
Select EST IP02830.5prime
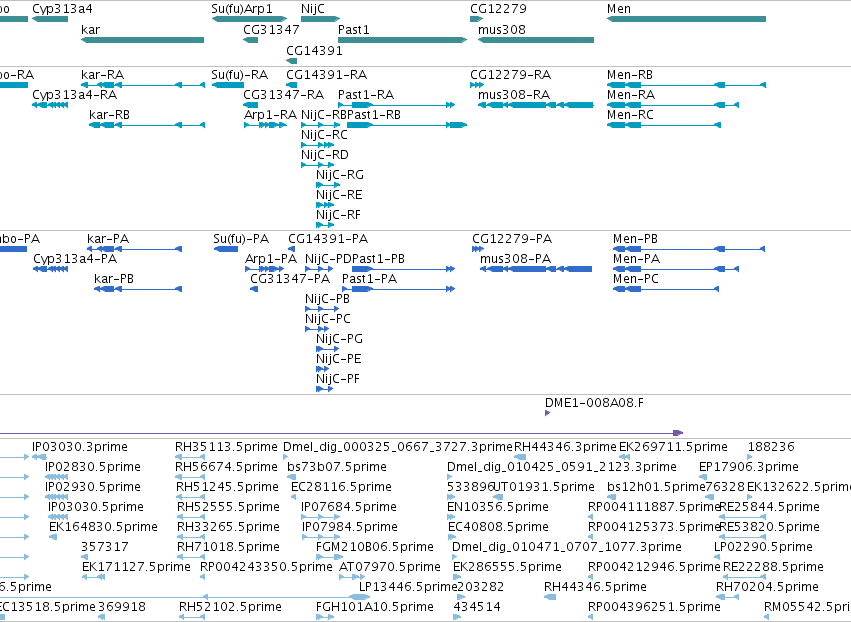[56, 477]
